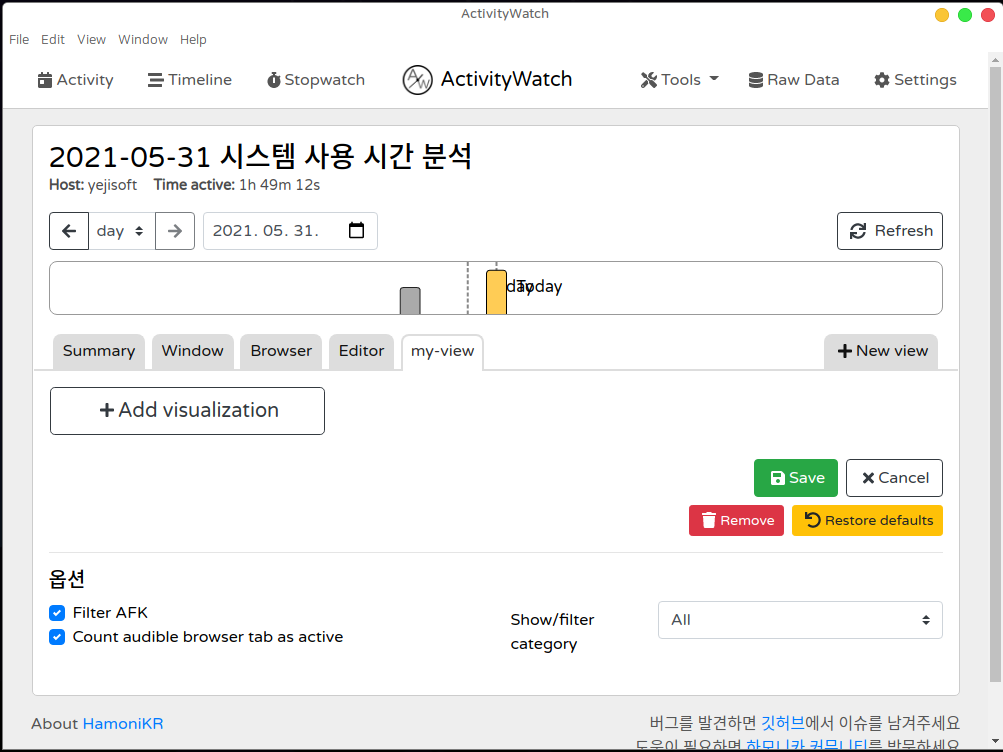1003x752 pixels.
Task: Click the ActivityWatch logo
Action: pos(417,80)
